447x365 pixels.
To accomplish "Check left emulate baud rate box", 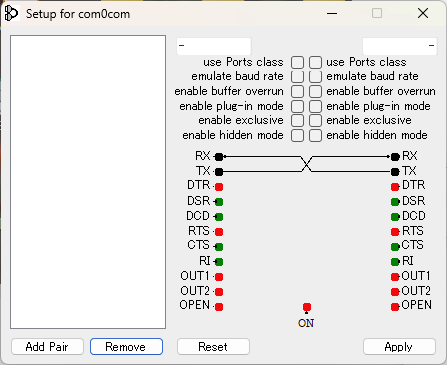I will [297, 77].
